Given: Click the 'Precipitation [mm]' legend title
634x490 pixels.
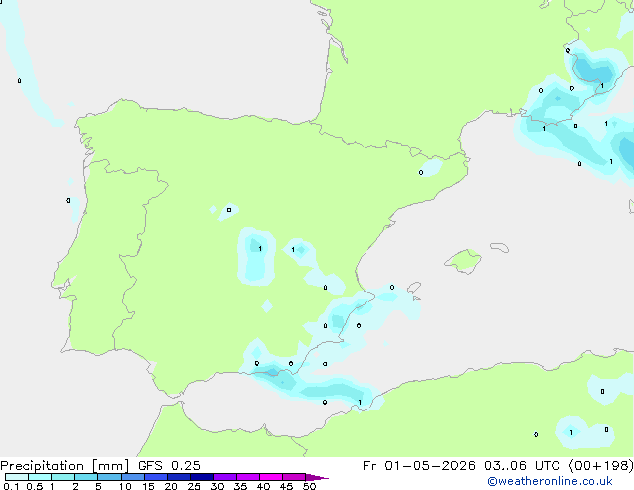Looking at the screenshot, I should [x=65, y=466].
